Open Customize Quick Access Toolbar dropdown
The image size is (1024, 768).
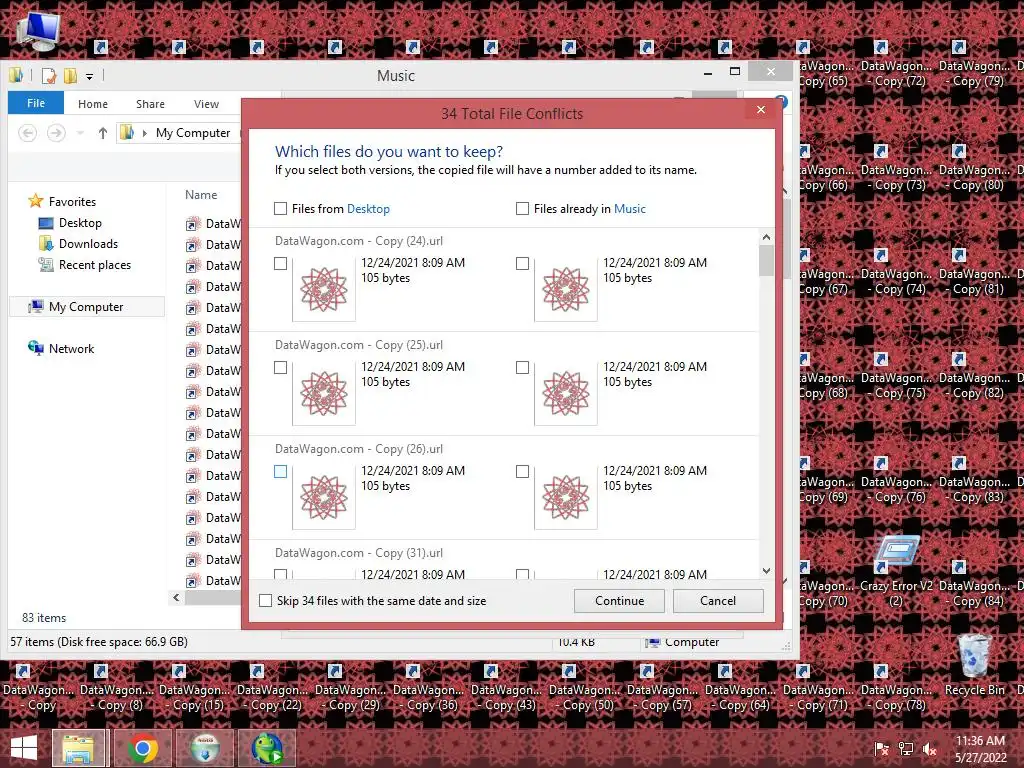pos(89,76)
